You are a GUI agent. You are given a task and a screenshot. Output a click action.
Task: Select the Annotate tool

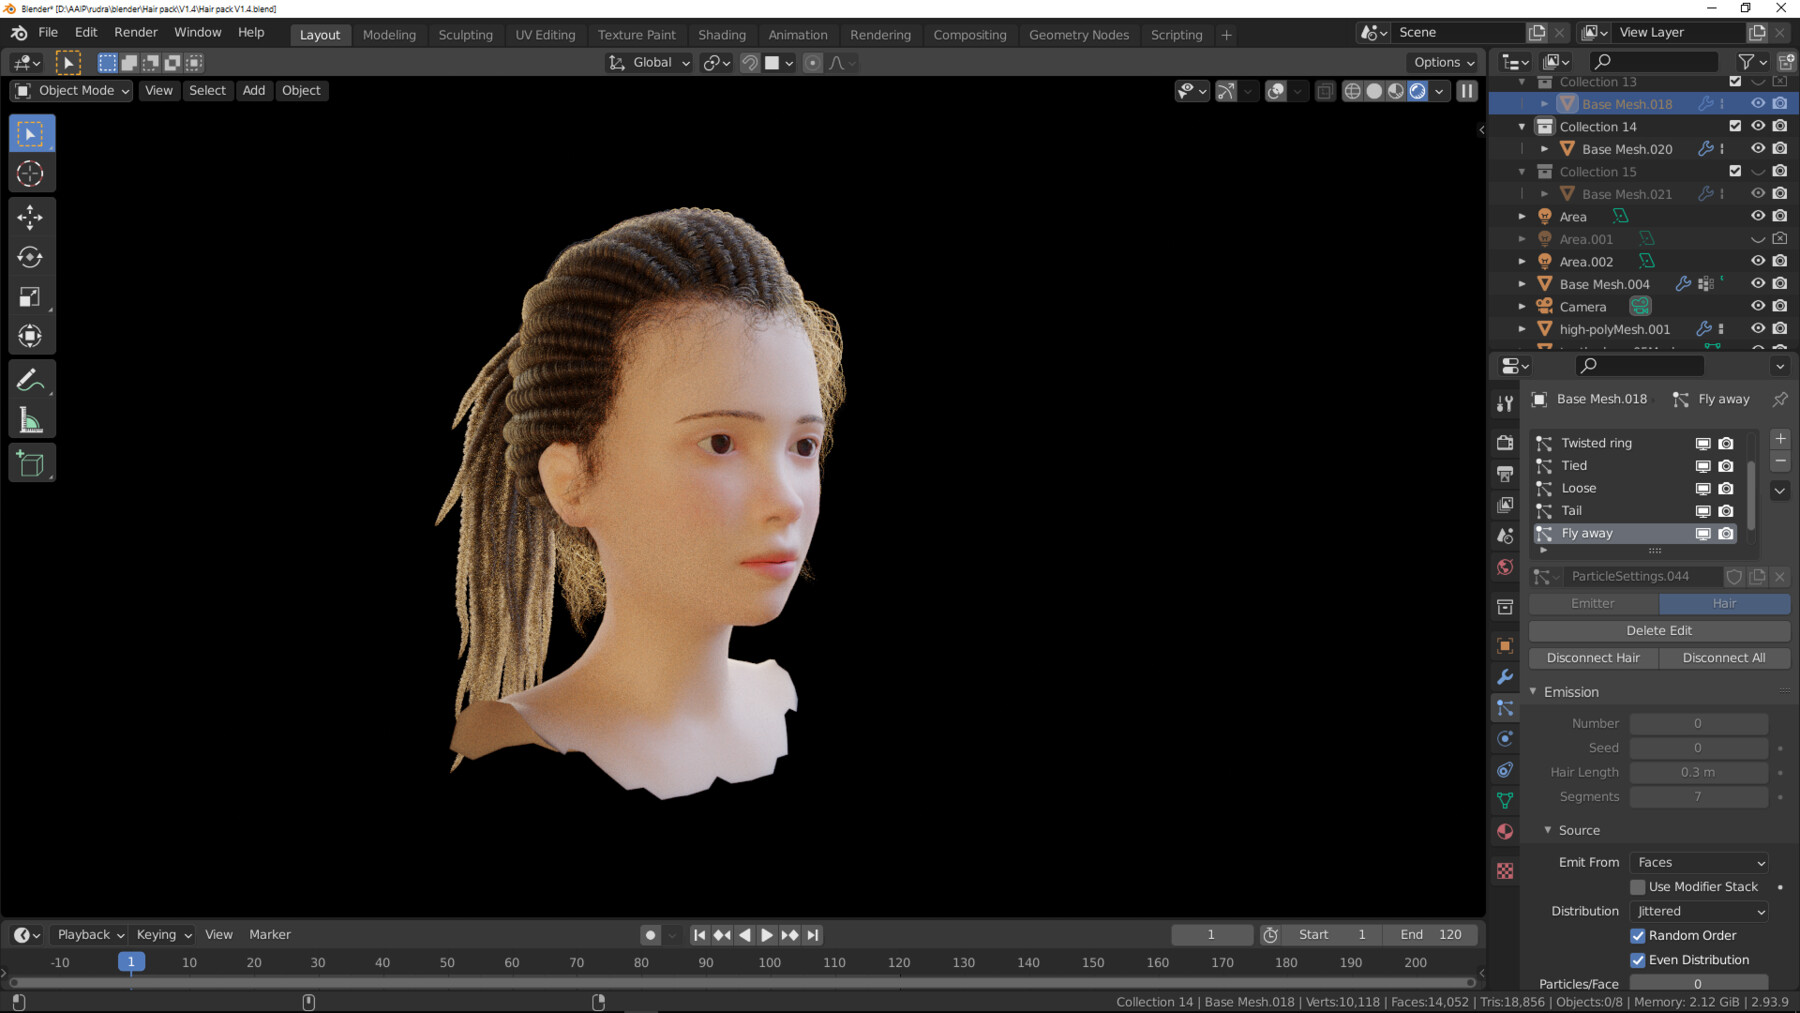pyautogui.click(x=31, y=378)
